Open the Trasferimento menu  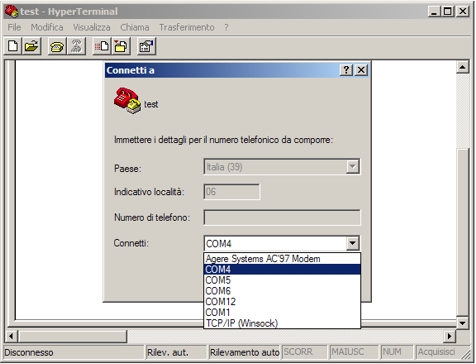(x=187, y=27)
